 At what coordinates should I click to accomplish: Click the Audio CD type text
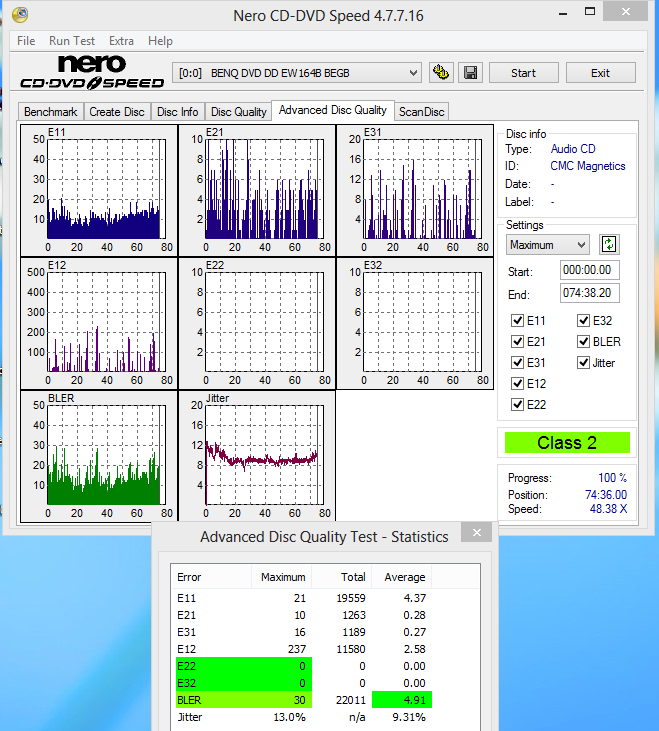(x=573, y=149)
